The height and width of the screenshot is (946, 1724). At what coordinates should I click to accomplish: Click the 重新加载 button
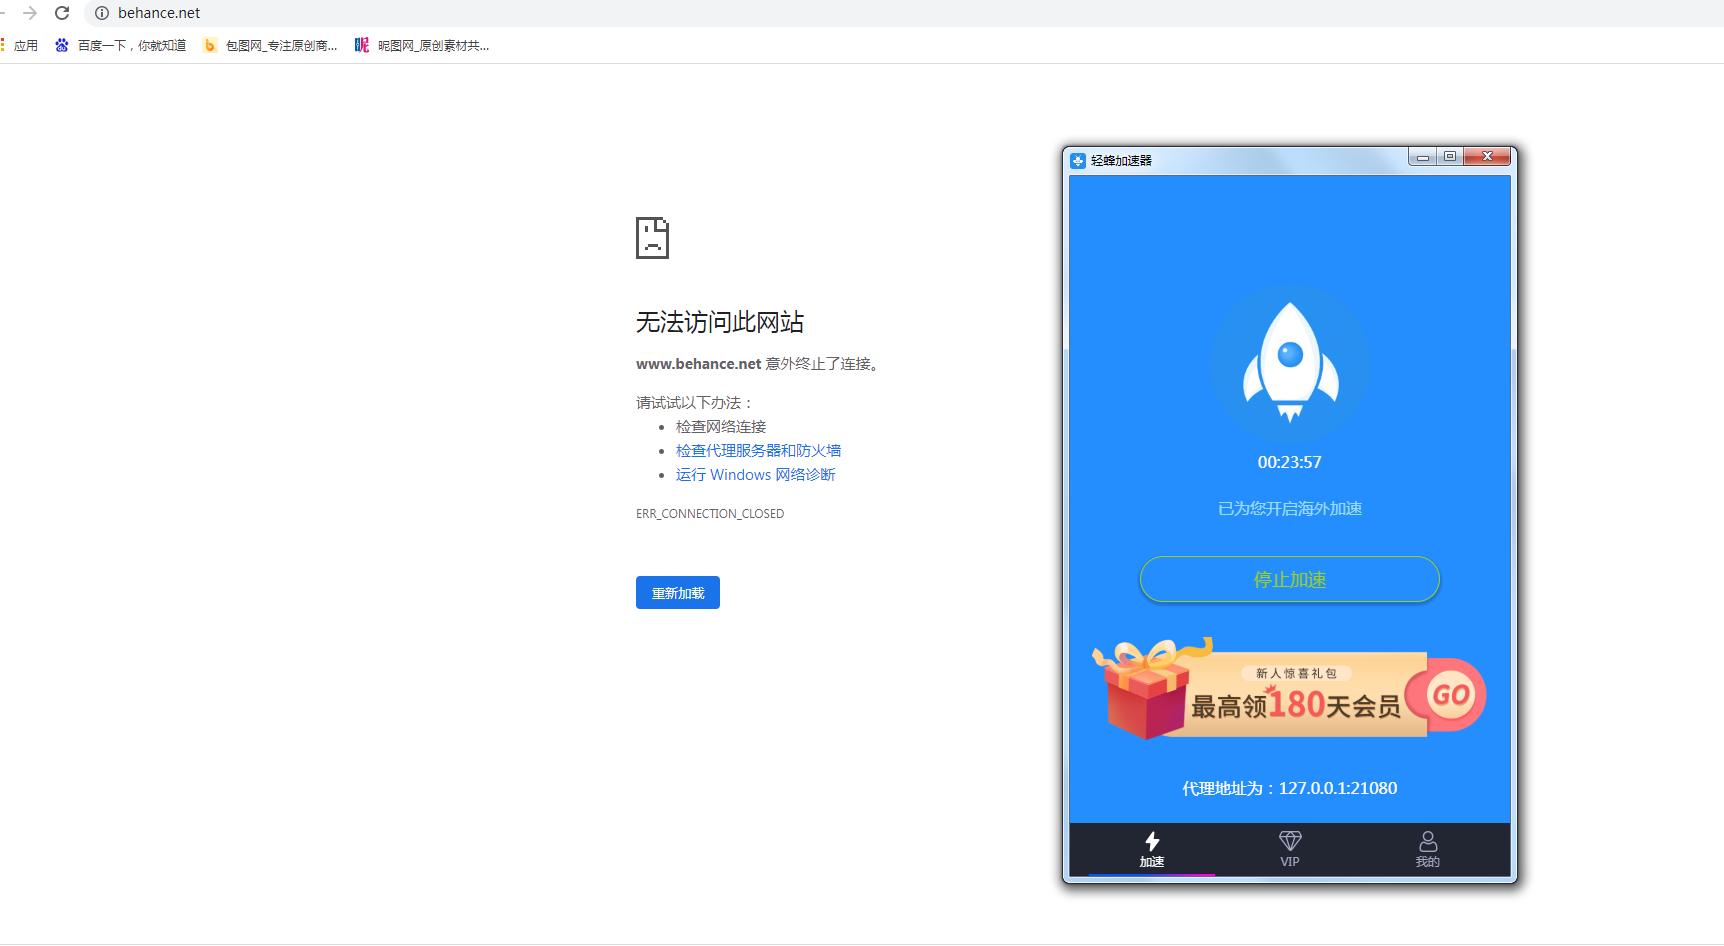[678, 593]
